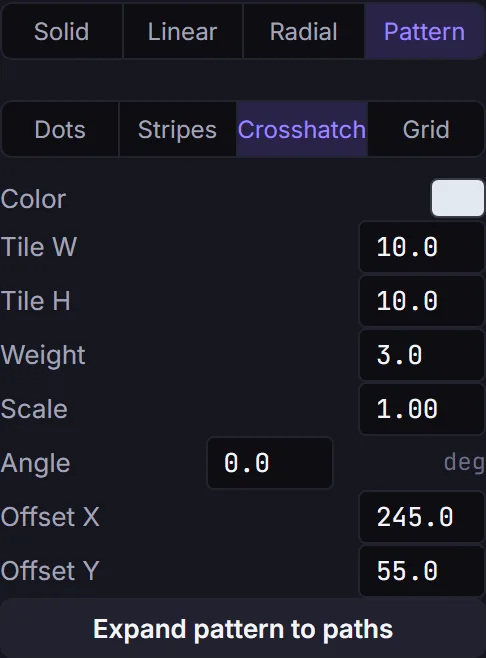Activate the Pattern fill tab
486x658 pixels.
point(424,31)
